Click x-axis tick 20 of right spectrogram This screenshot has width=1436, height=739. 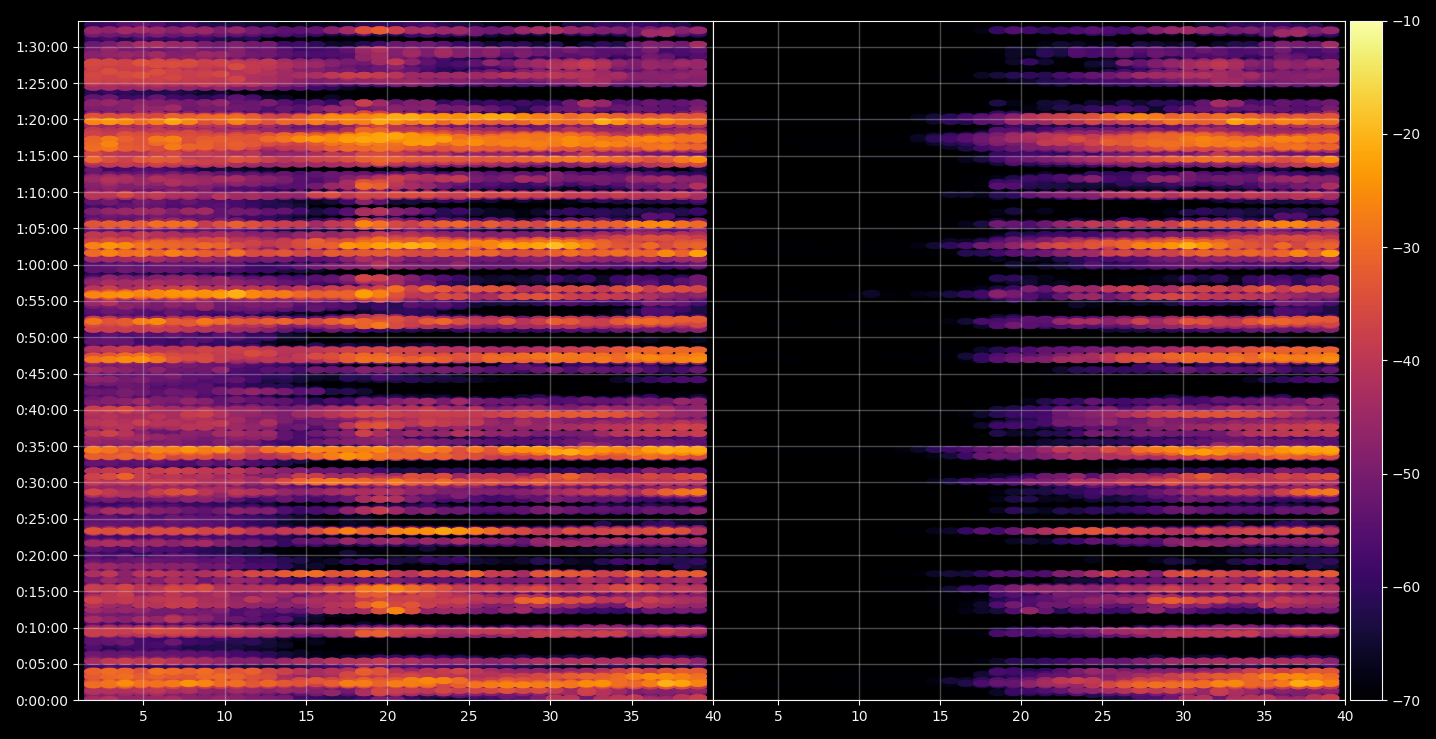pyautogui.click(x=1021, y=716)
